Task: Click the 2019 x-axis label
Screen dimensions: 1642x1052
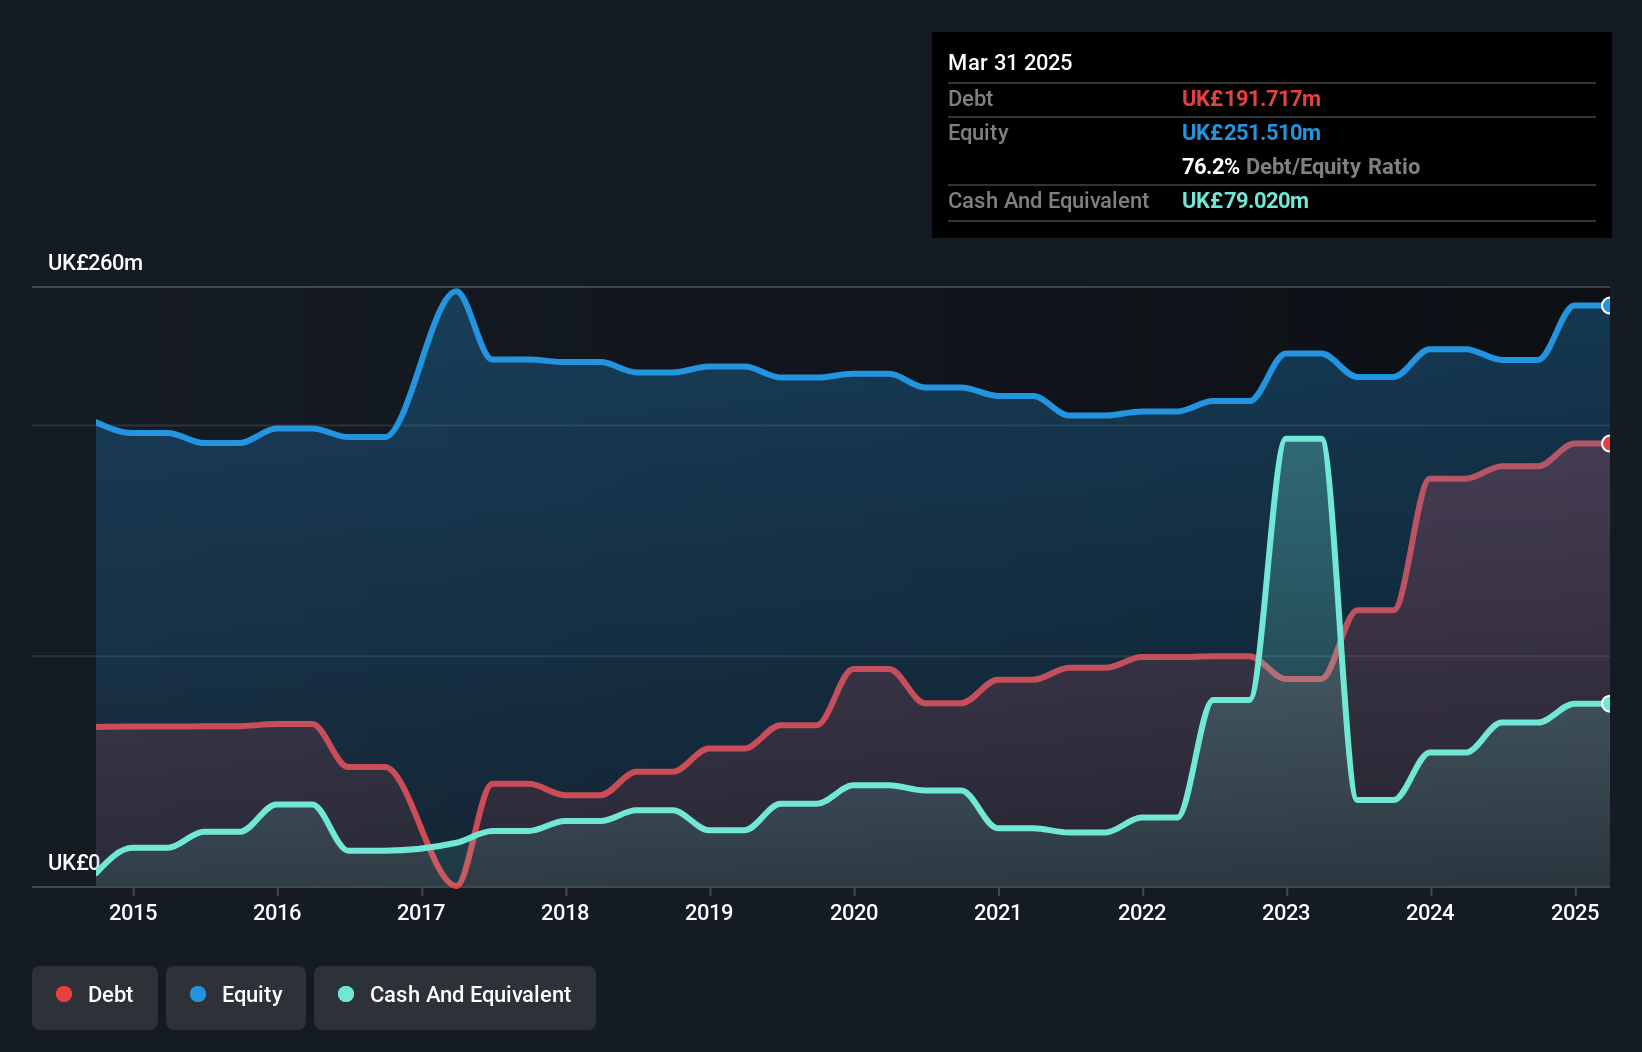Action: (709, 912)
